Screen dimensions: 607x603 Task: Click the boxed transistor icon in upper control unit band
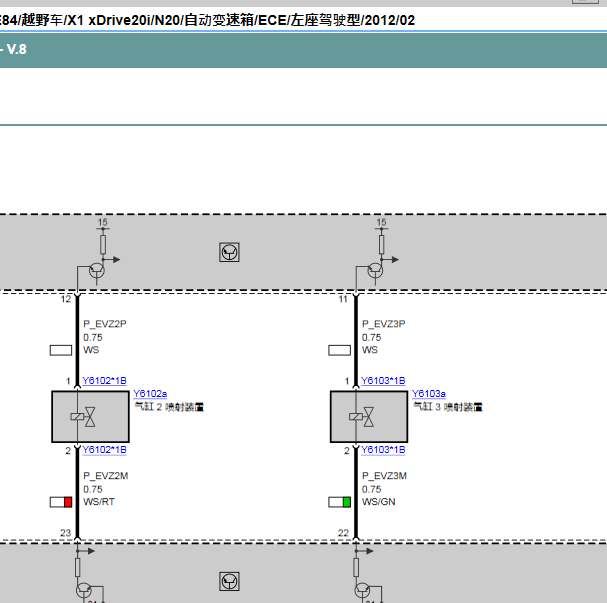(229, 252)
